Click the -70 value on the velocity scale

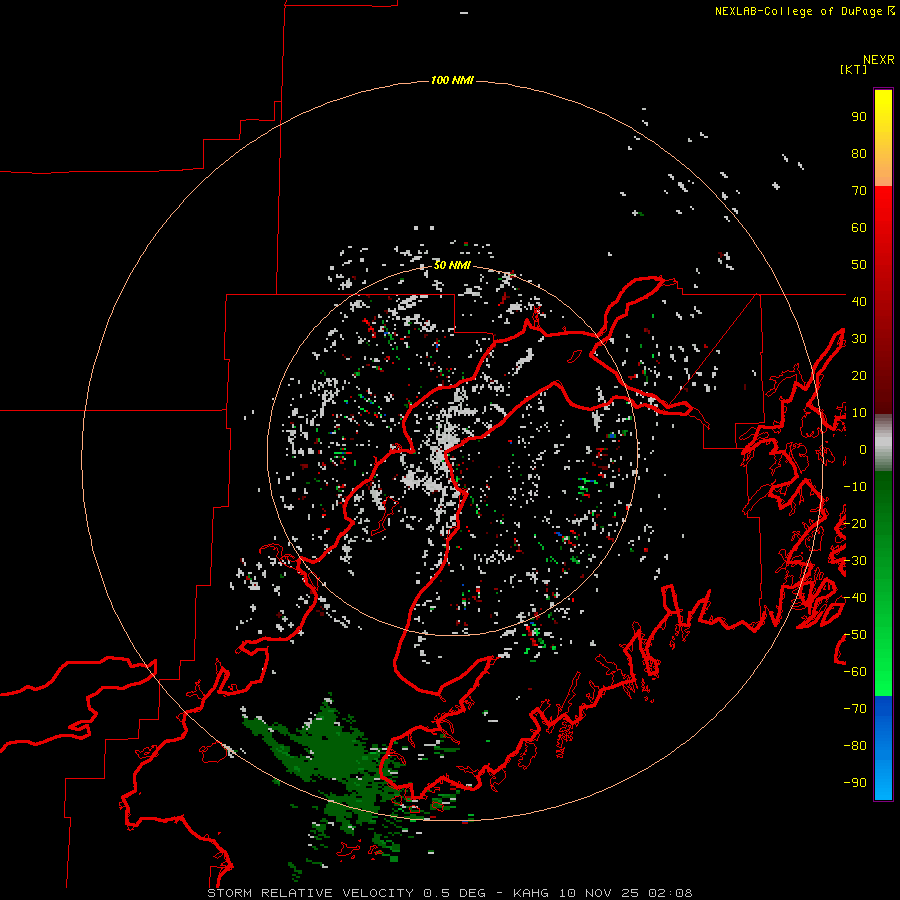(x=855, y=709)
